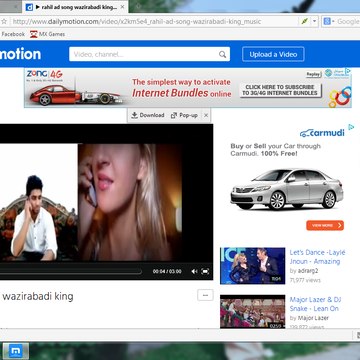Click the green pen icon in address bar
The width and height of the screenshot is (360, 360).
tap(304, 22)
